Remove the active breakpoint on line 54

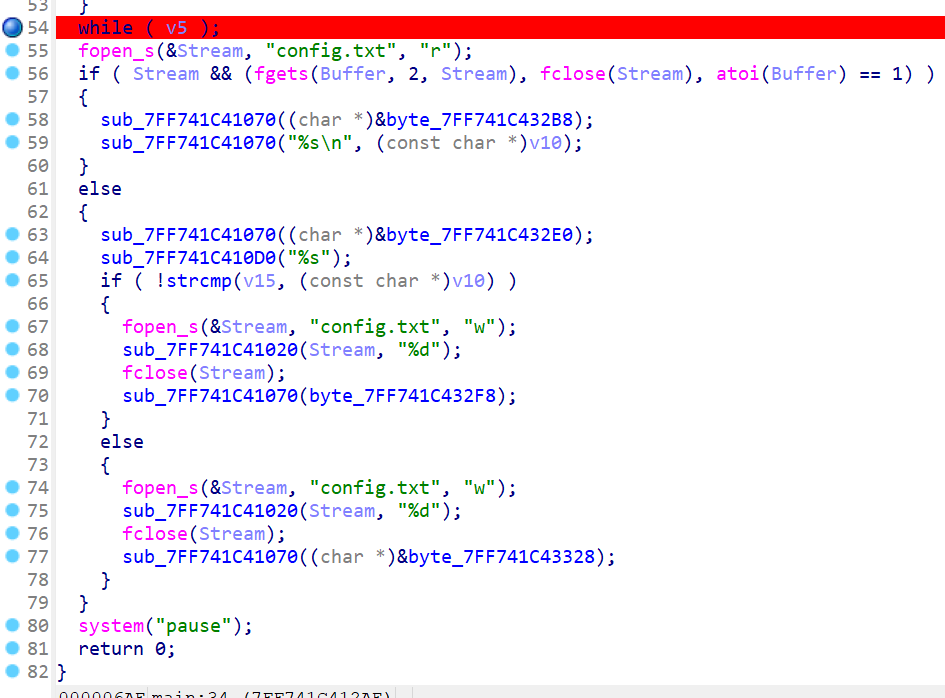point(12,27)
